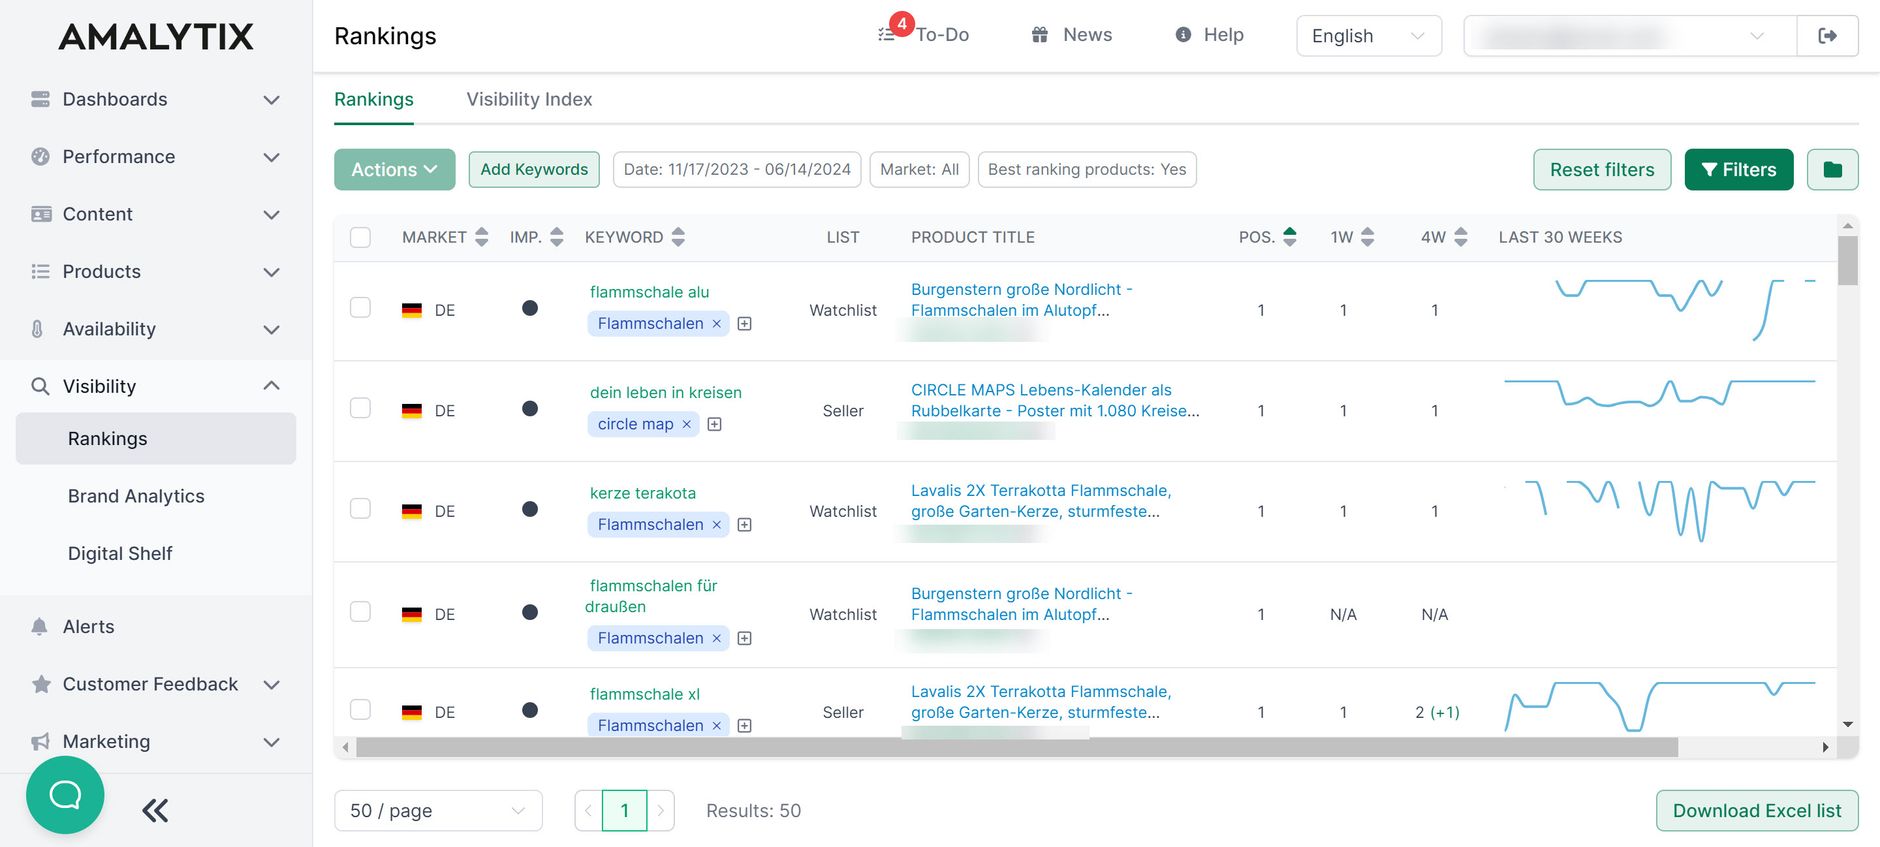Check the flammschalen für draußen row
The height and width of the screenshot is (847, 1880).
coord(360,612)
